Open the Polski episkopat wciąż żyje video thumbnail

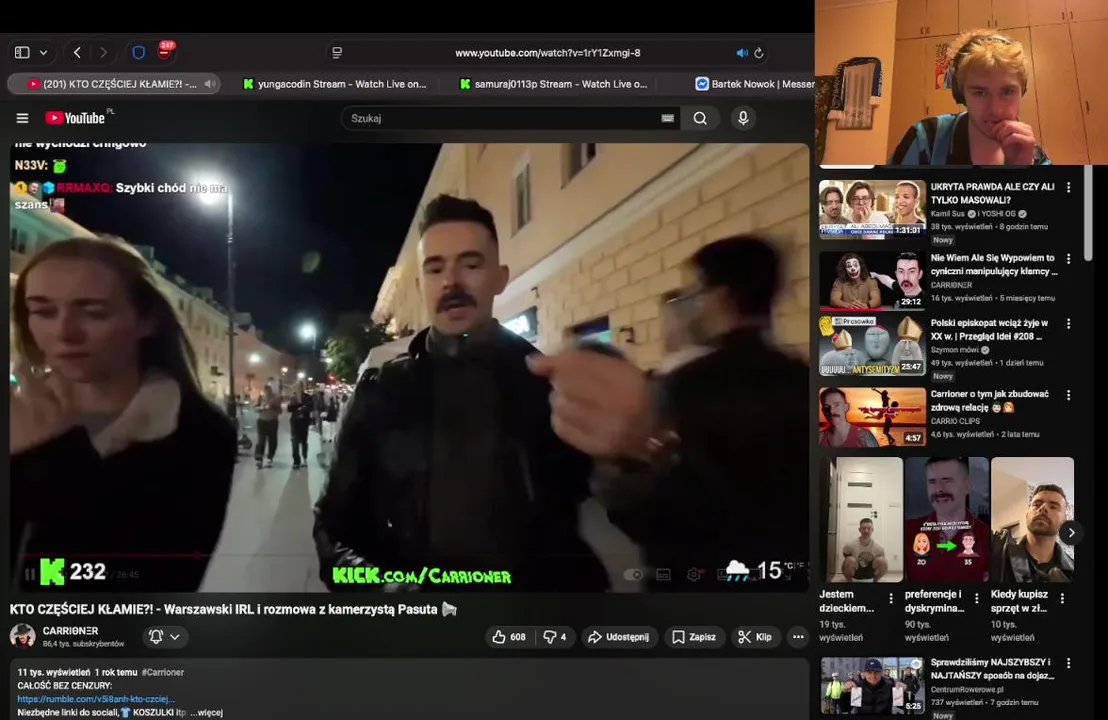tap(872, 346)
